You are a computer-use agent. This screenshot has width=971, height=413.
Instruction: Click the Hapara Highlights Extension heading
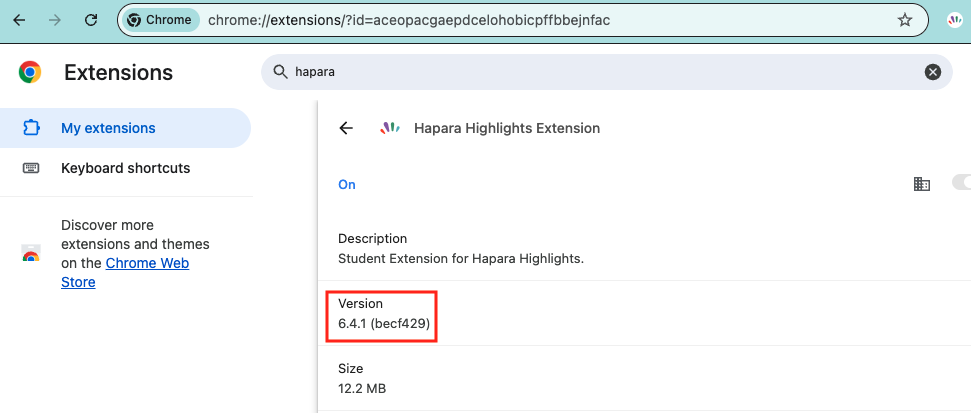pos(507,128)
